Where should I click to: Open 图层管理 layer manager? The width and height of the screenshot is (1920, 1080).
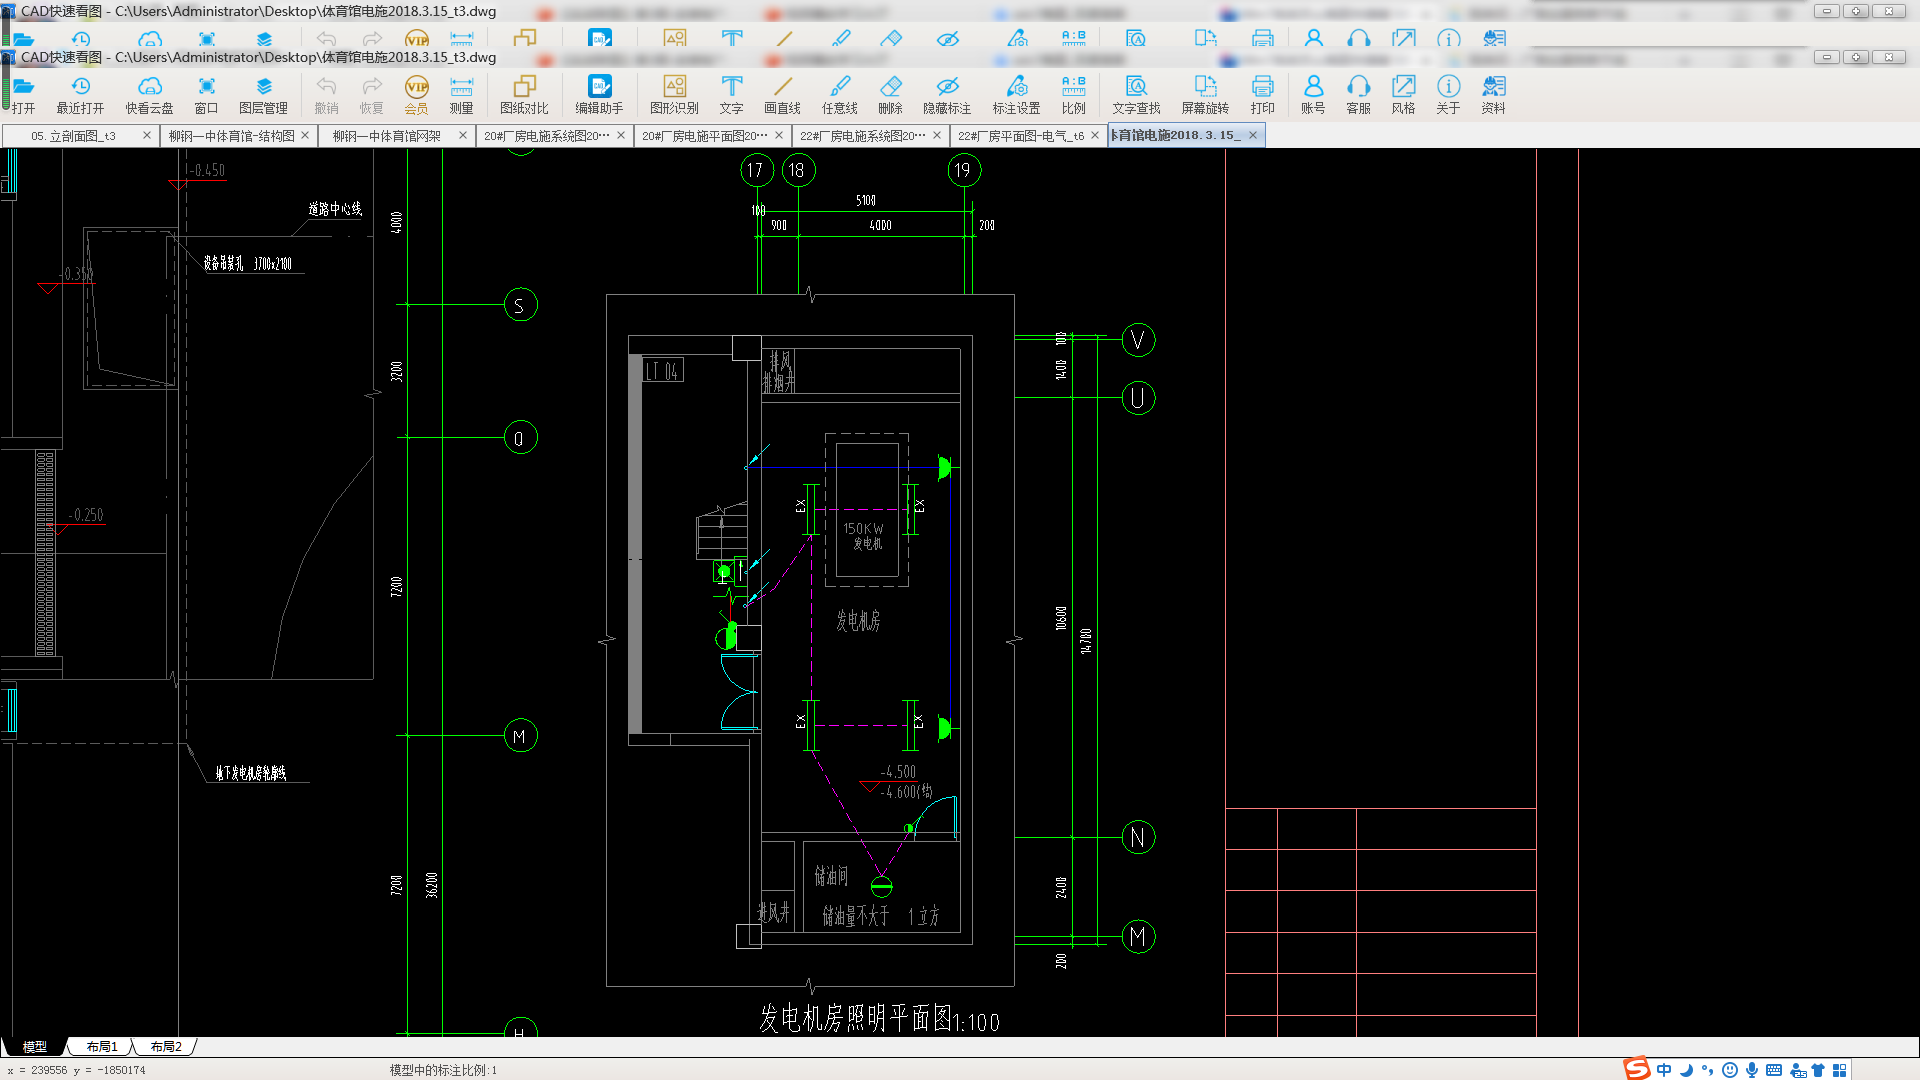[x=263, y=95]
